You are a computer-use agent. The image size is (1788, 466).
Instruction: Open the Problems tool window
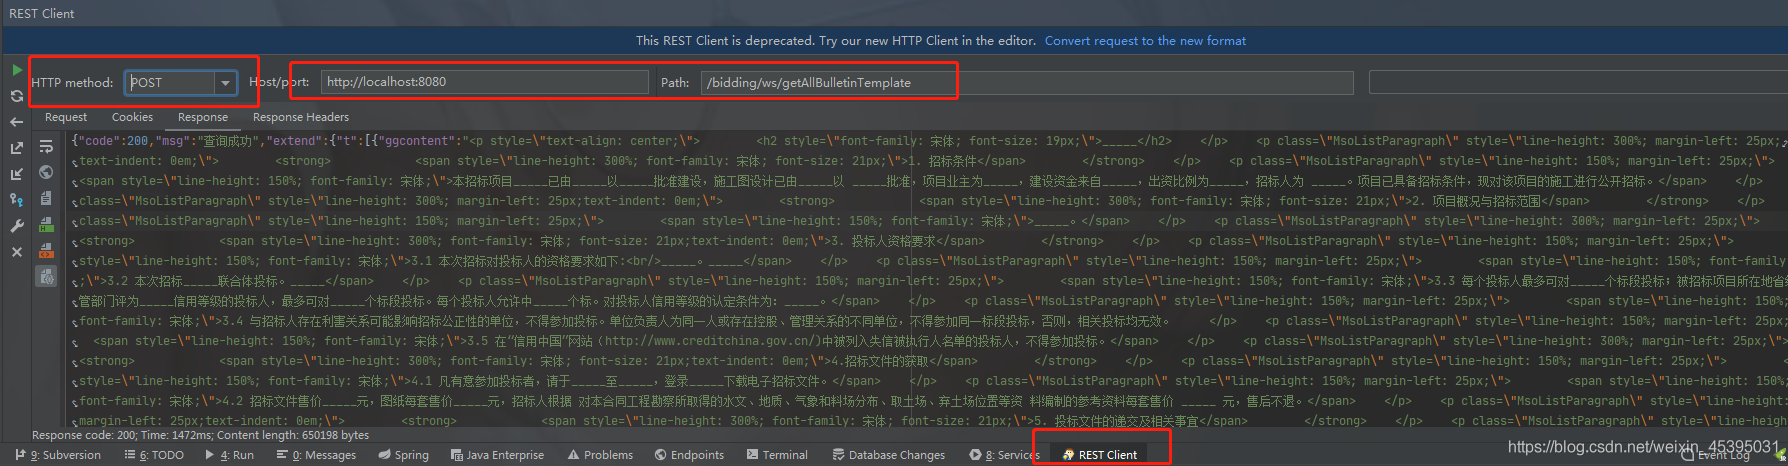[600, 455]
